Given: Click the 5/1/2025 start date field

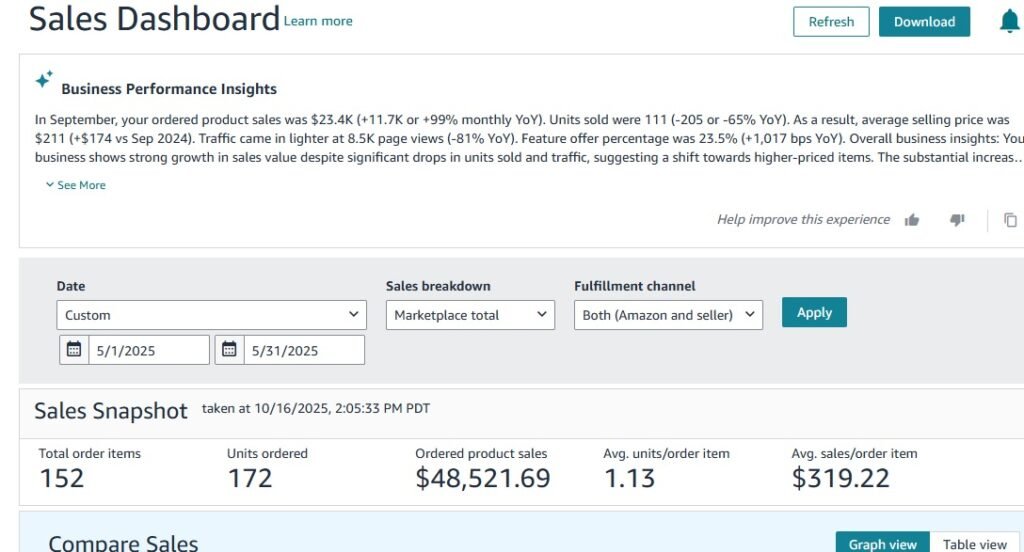Looking at the screenshot, I should [150, 350].
